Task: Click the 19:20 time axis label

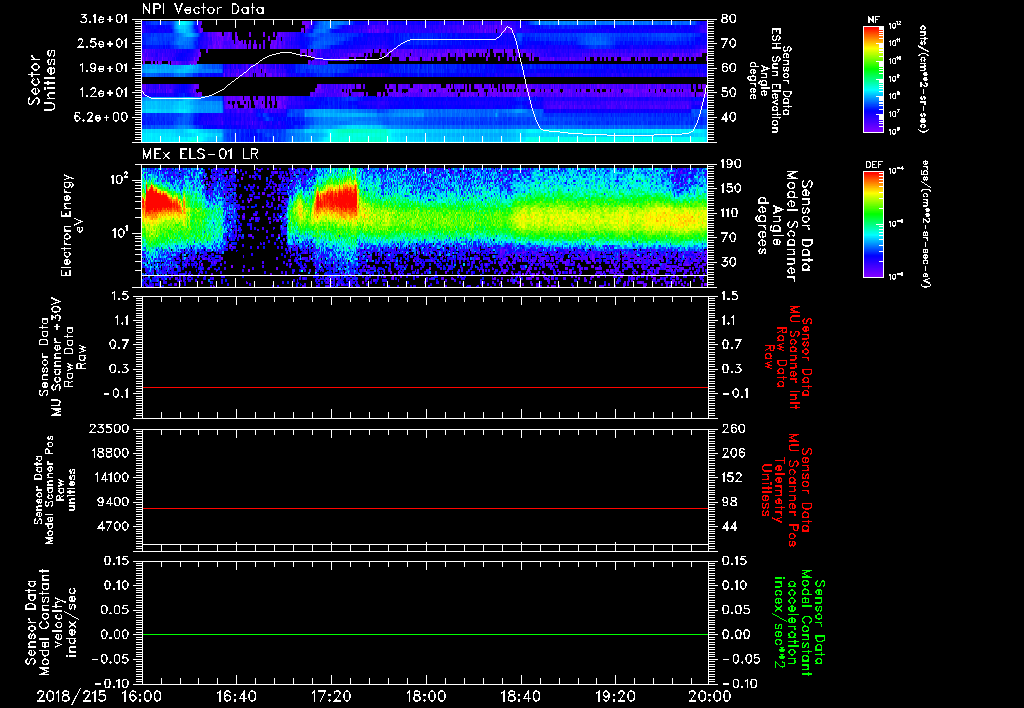Action: click(x=615, y=696)
